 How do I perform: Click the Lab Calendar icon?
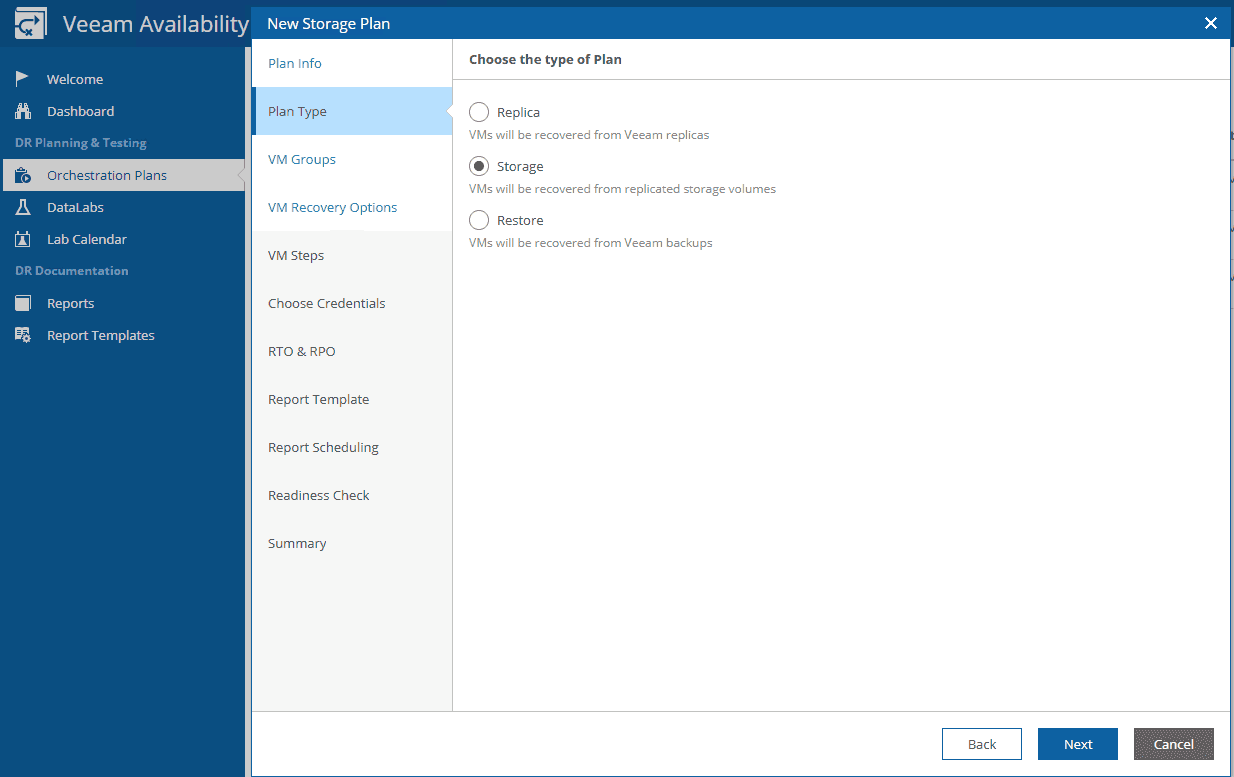coord(22,239)
